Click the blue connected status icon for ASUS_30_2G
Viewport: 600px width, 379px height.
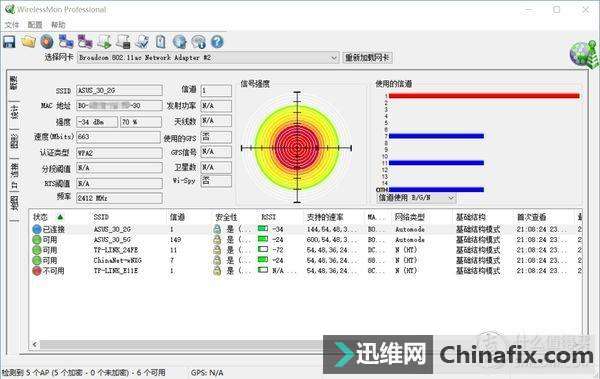click(x=37, y=229)
